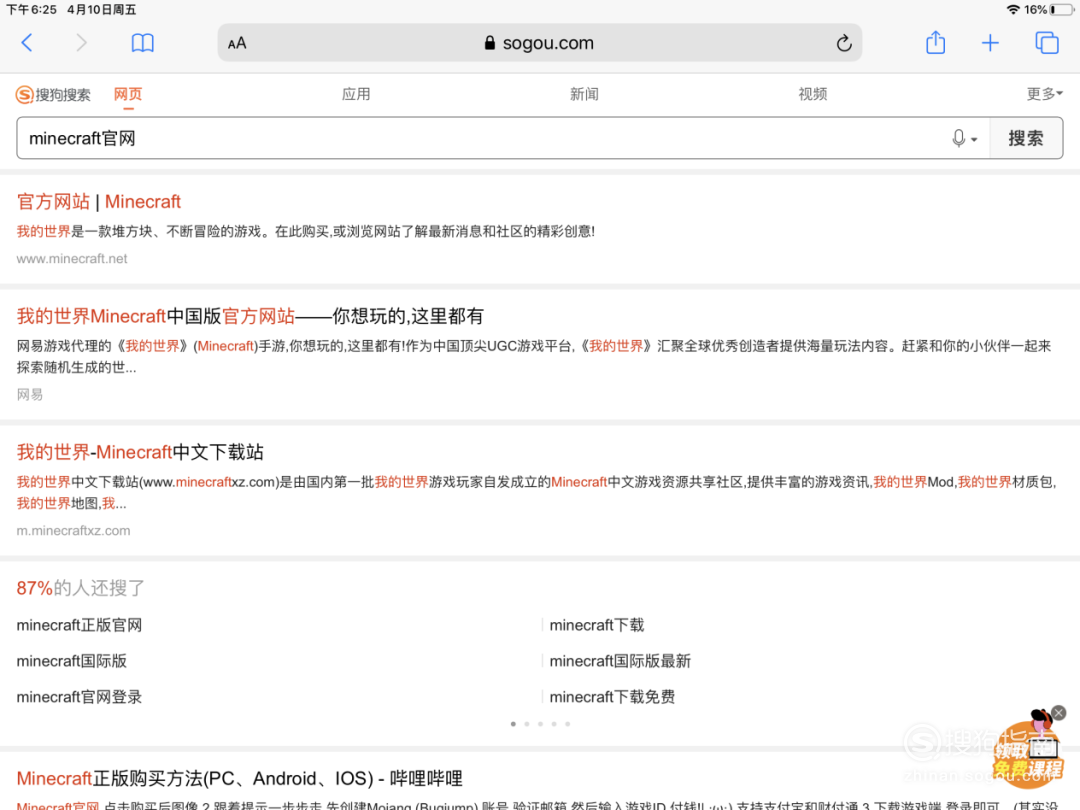The height and width of the screenshot is (810, 1080).
Task: Switch to the 网页 tab
Action: coord(128,94)
